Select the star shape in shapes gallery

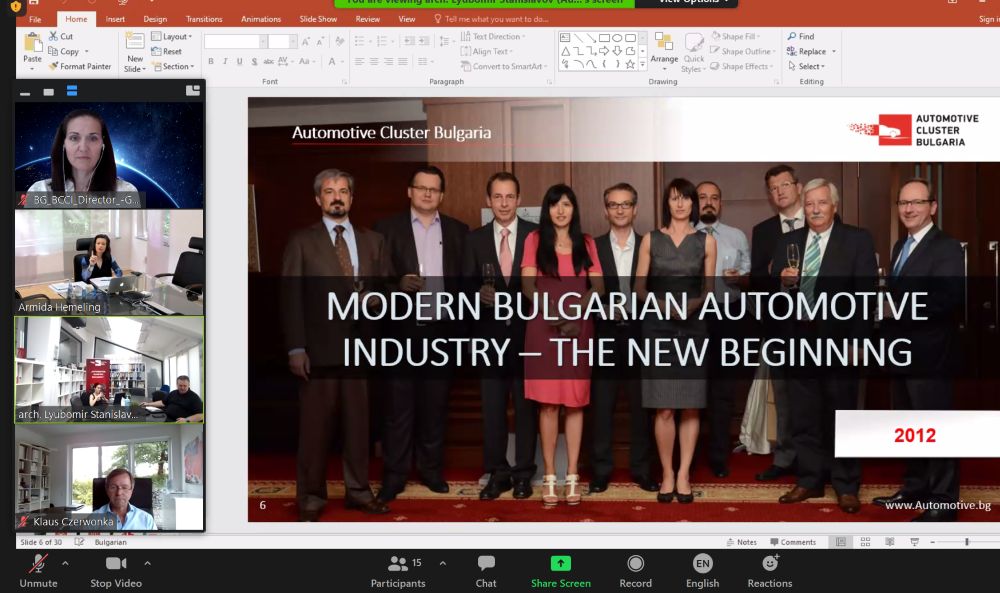coord(630,64)
